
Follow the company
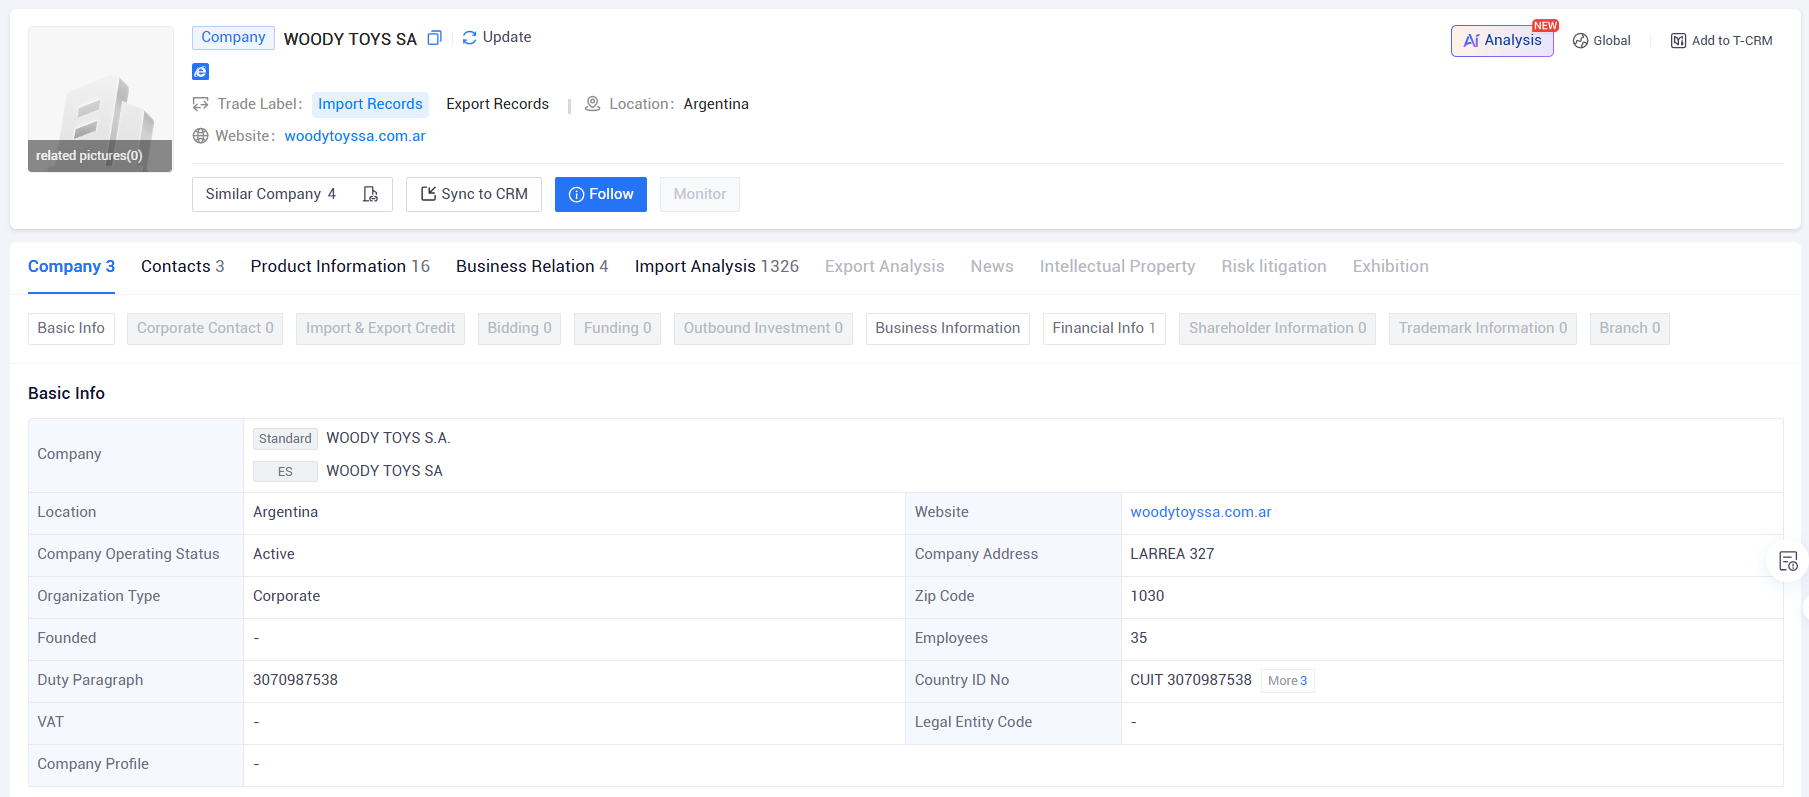coord(601,194)
